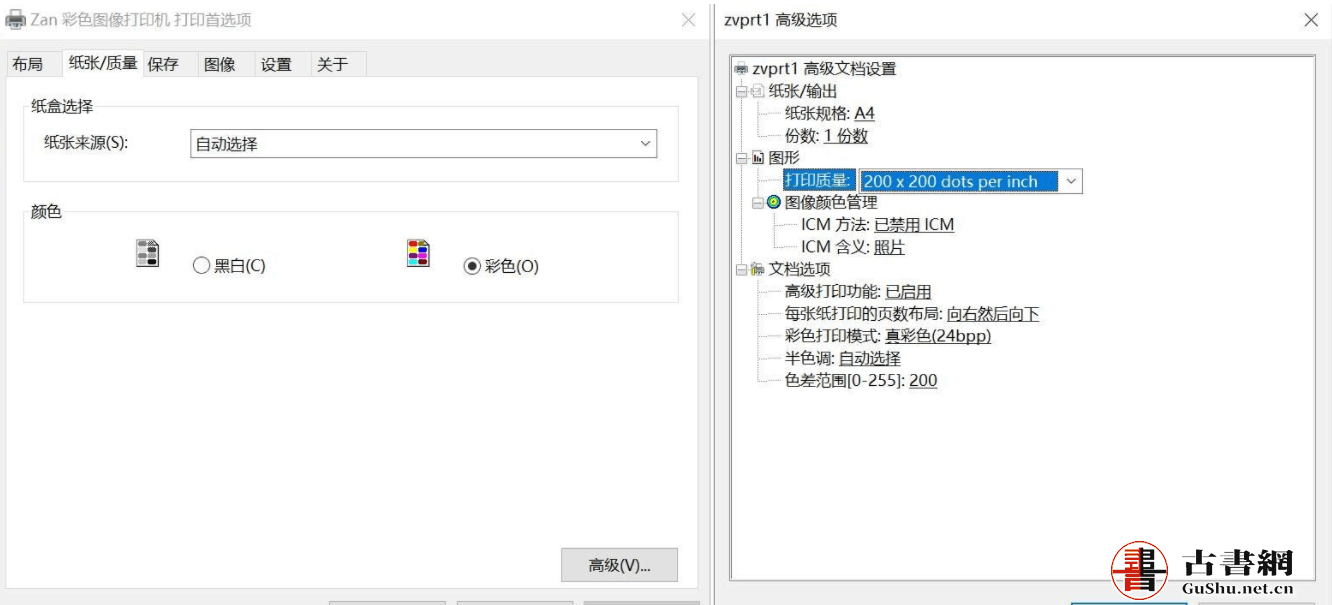Click the 纸张/输出 paper output icon

tap(757, 91)
